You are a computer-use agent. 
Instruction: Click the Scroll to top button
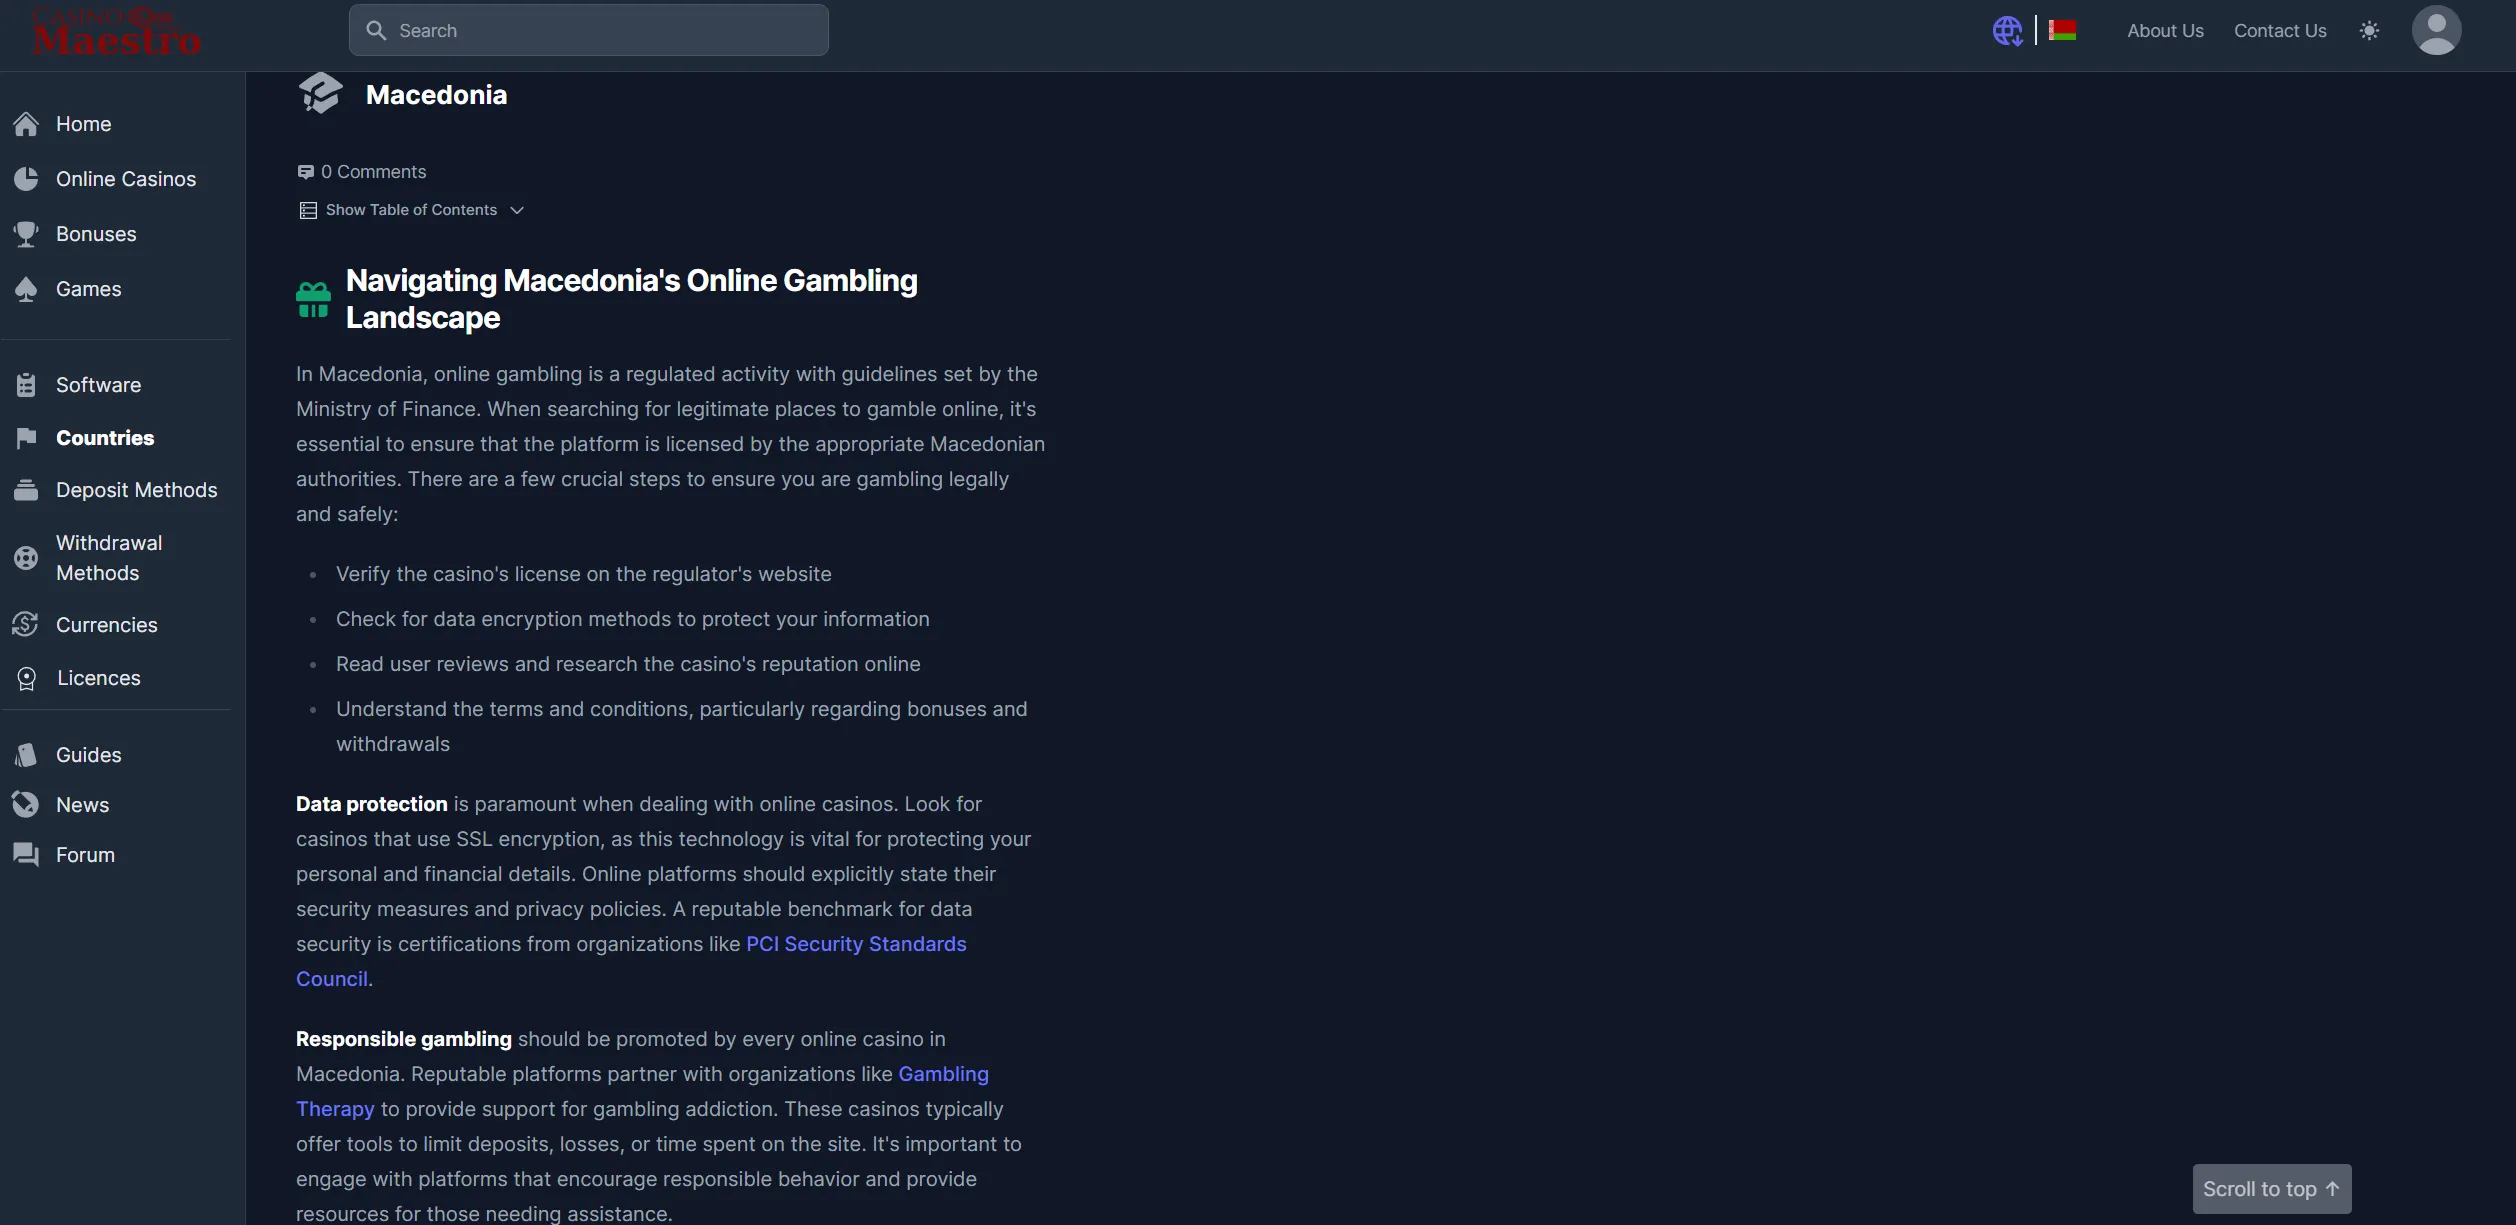point(2272,1189)
